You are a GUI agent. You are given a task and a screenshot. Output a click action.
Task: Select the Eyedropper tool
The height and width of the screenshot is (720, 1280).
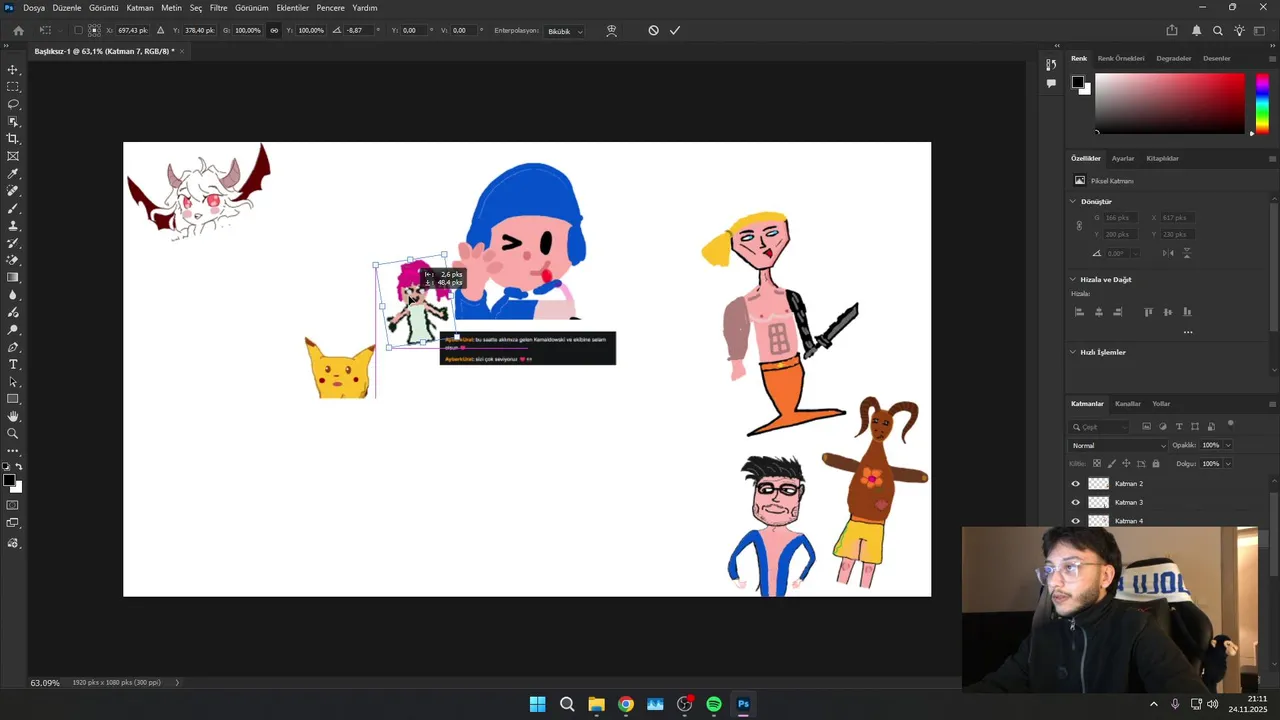[13, 174]
